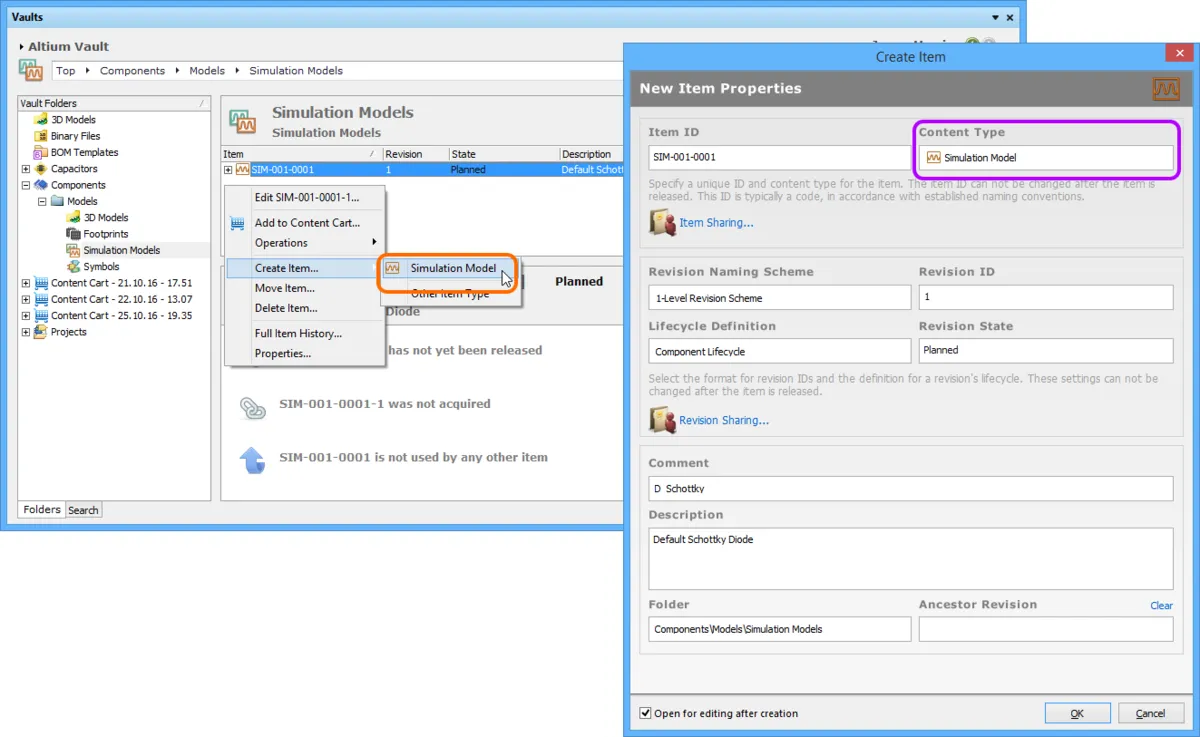Click 'Components' in the breadcrumb path
The height and width of the screenshot is (737, 1200).
[132, 71]
